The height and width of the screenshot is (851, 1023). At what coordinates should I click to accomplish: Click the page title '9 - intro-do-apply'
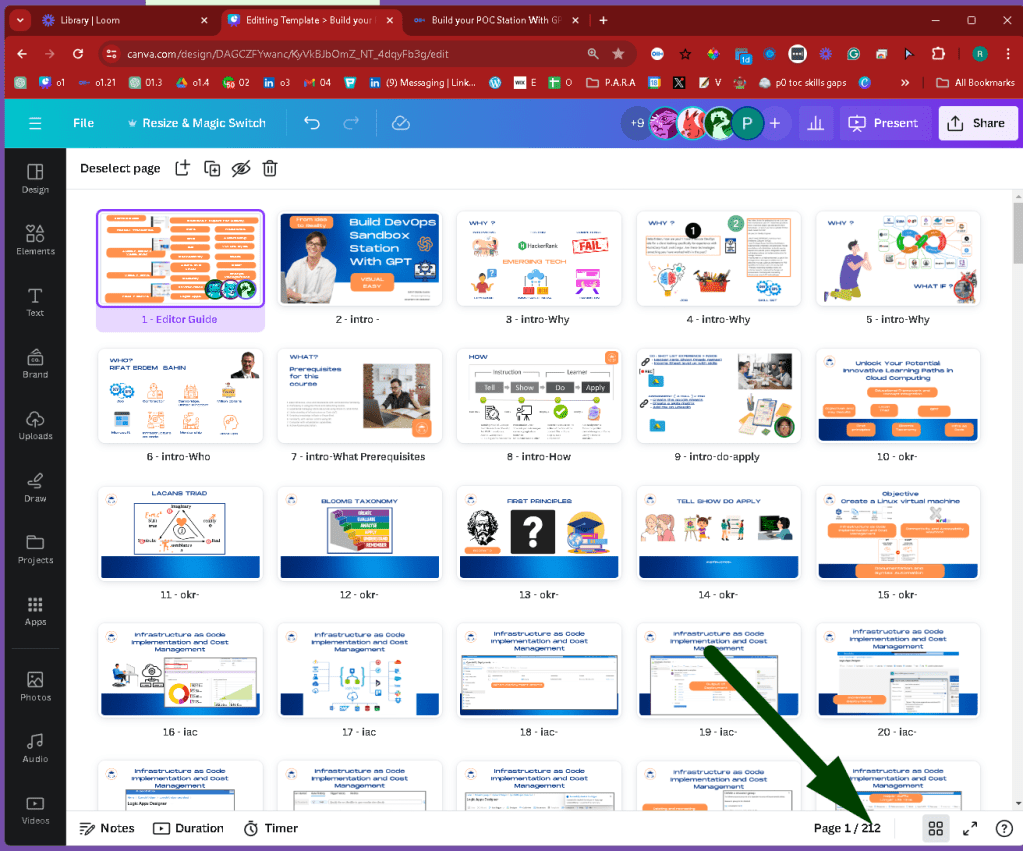[717, 457]
